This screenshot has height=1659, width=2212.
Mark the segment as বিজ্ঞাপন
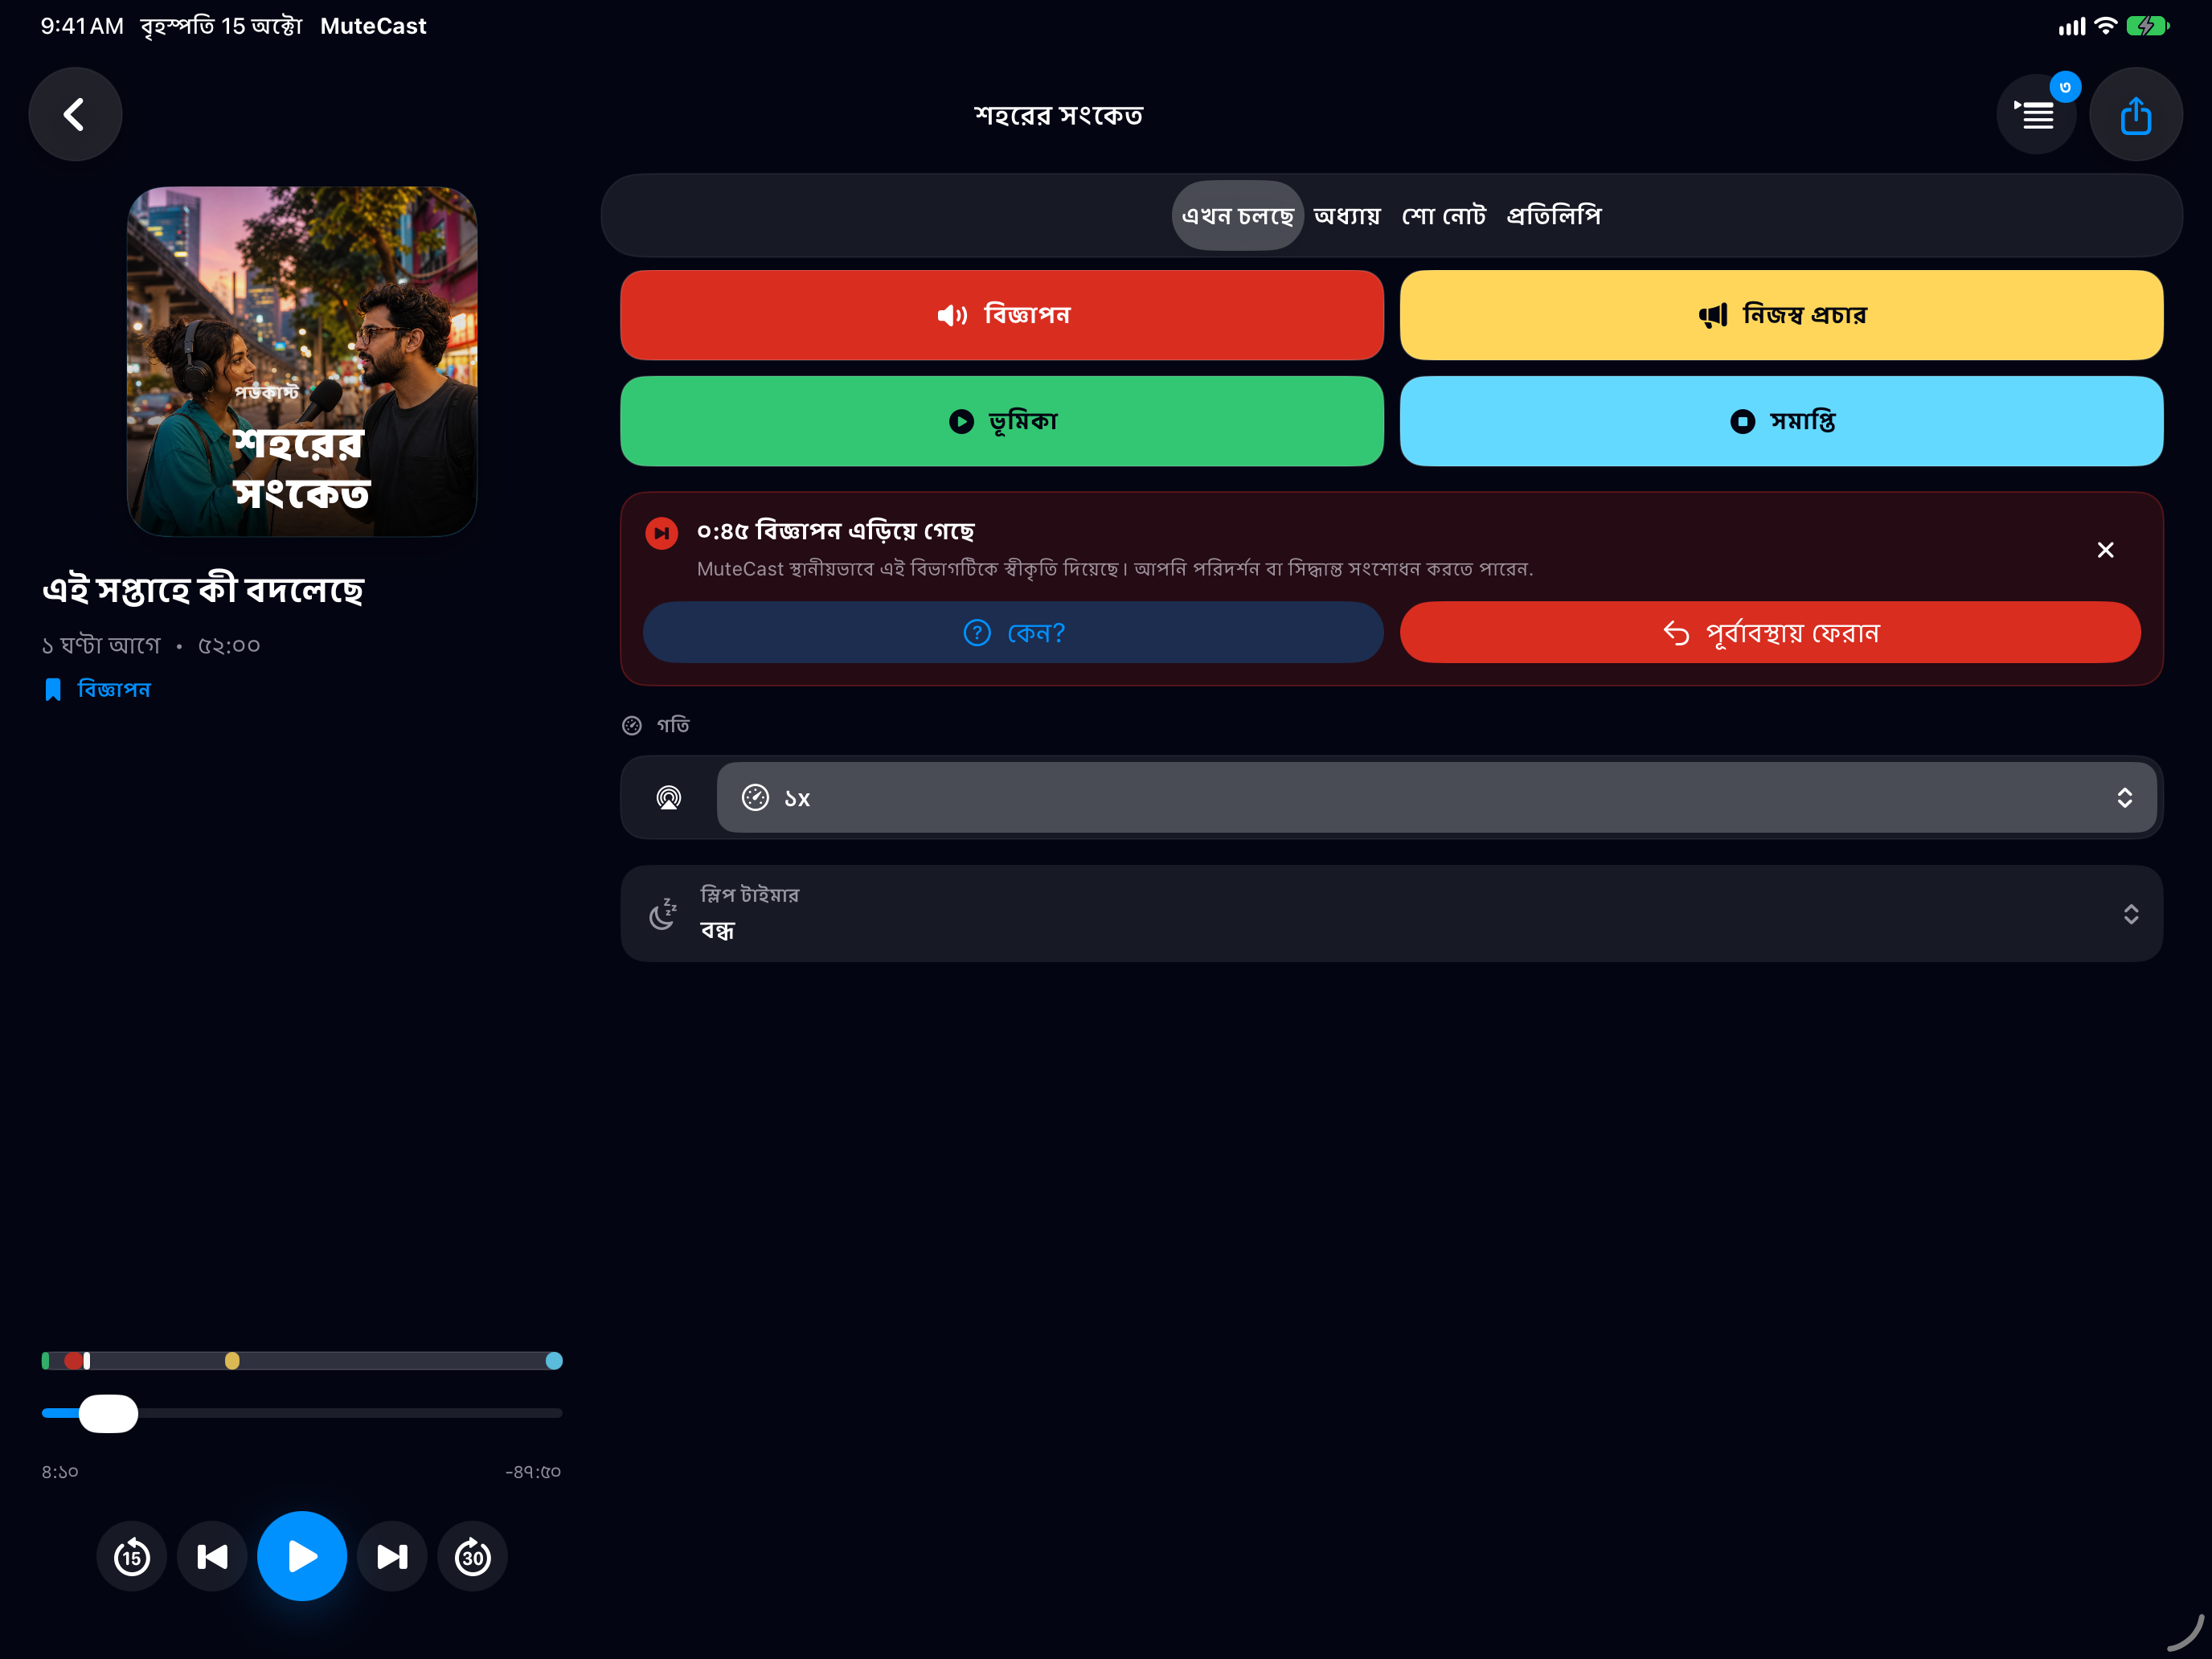click(x=1002, y=315)
